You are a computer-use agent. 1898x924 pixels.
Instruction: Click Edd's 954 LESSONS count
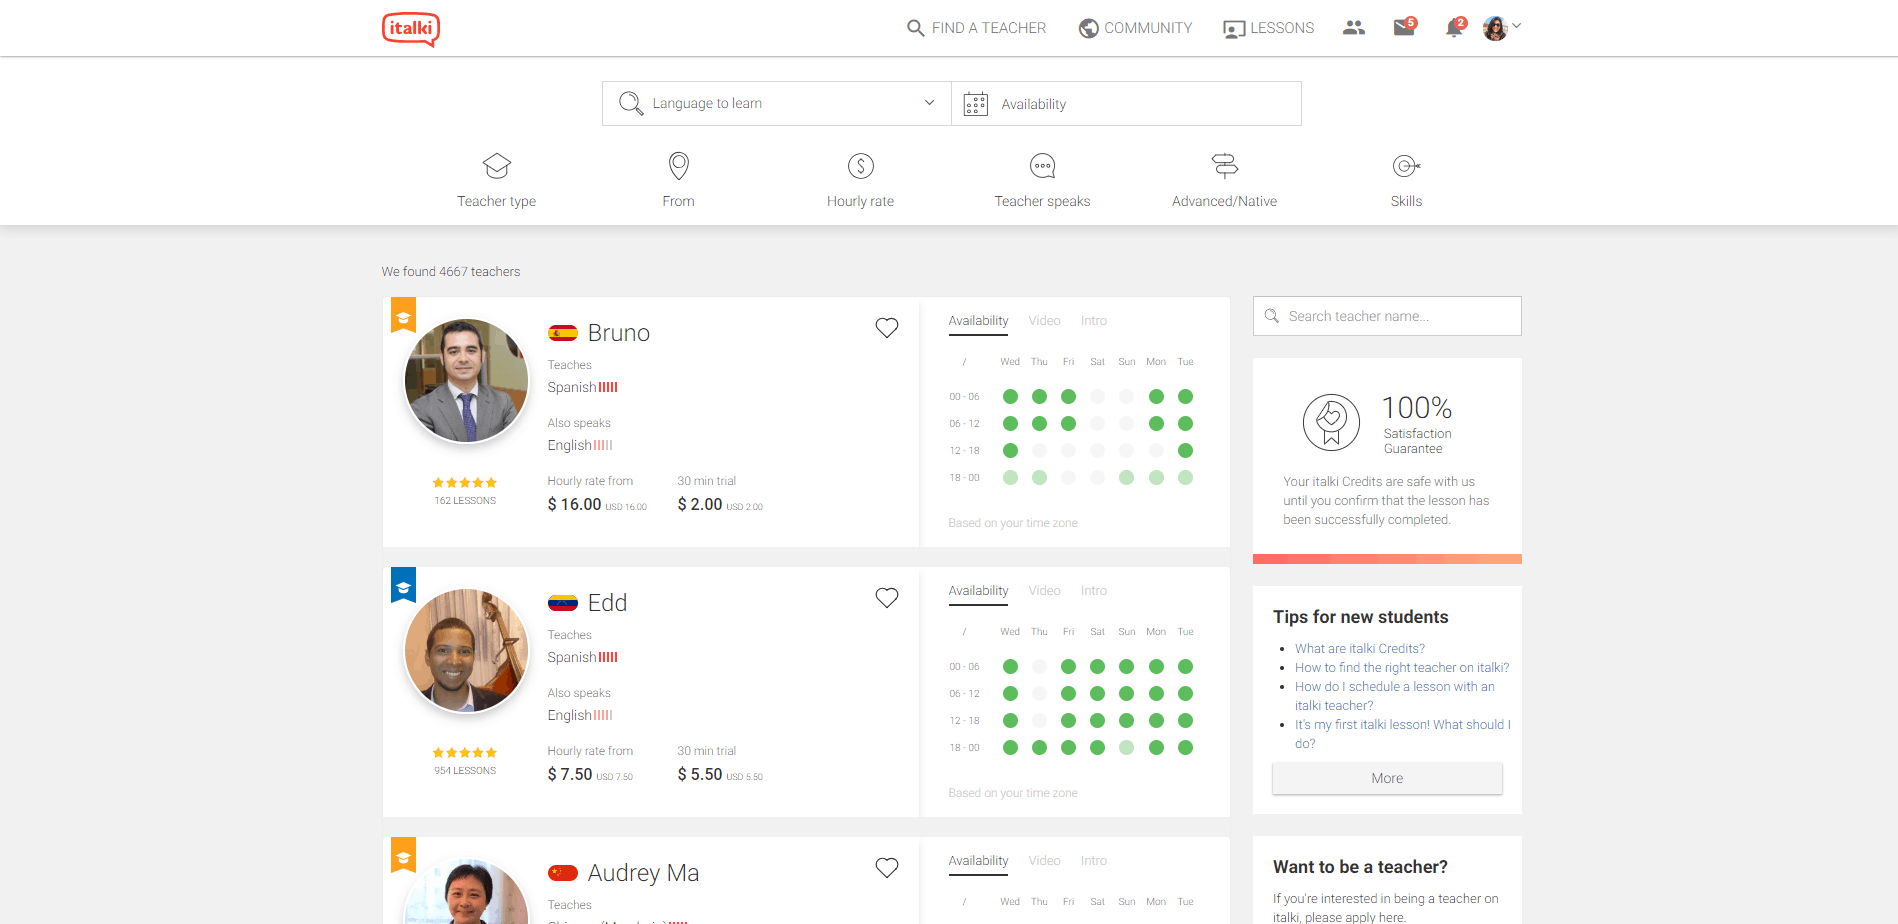(465, 771)
